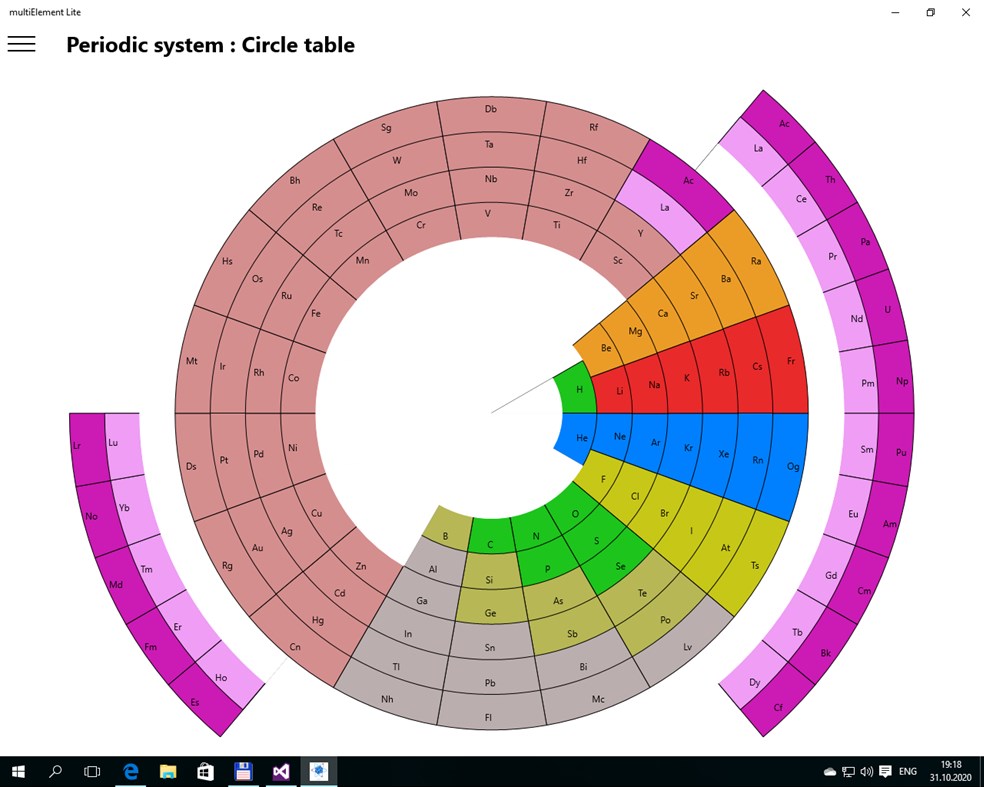This screenshot has height=787, width=984.
Task: Select the Helium segment in the blue group
Action: pos(581,437)
